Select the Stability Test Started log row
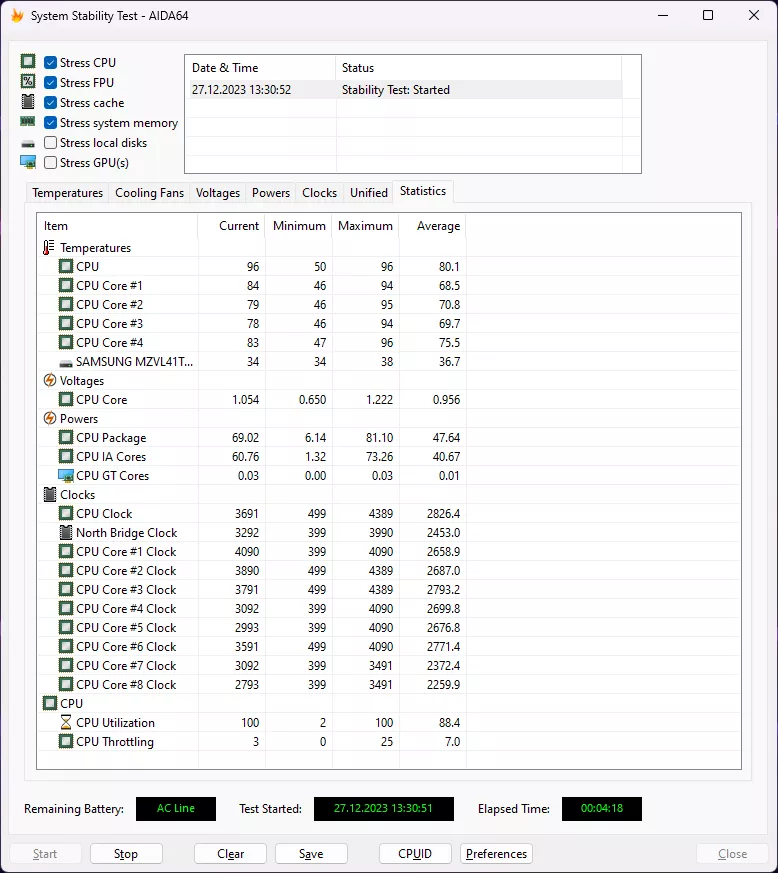 pyautogui.click(x=405, y=90)
